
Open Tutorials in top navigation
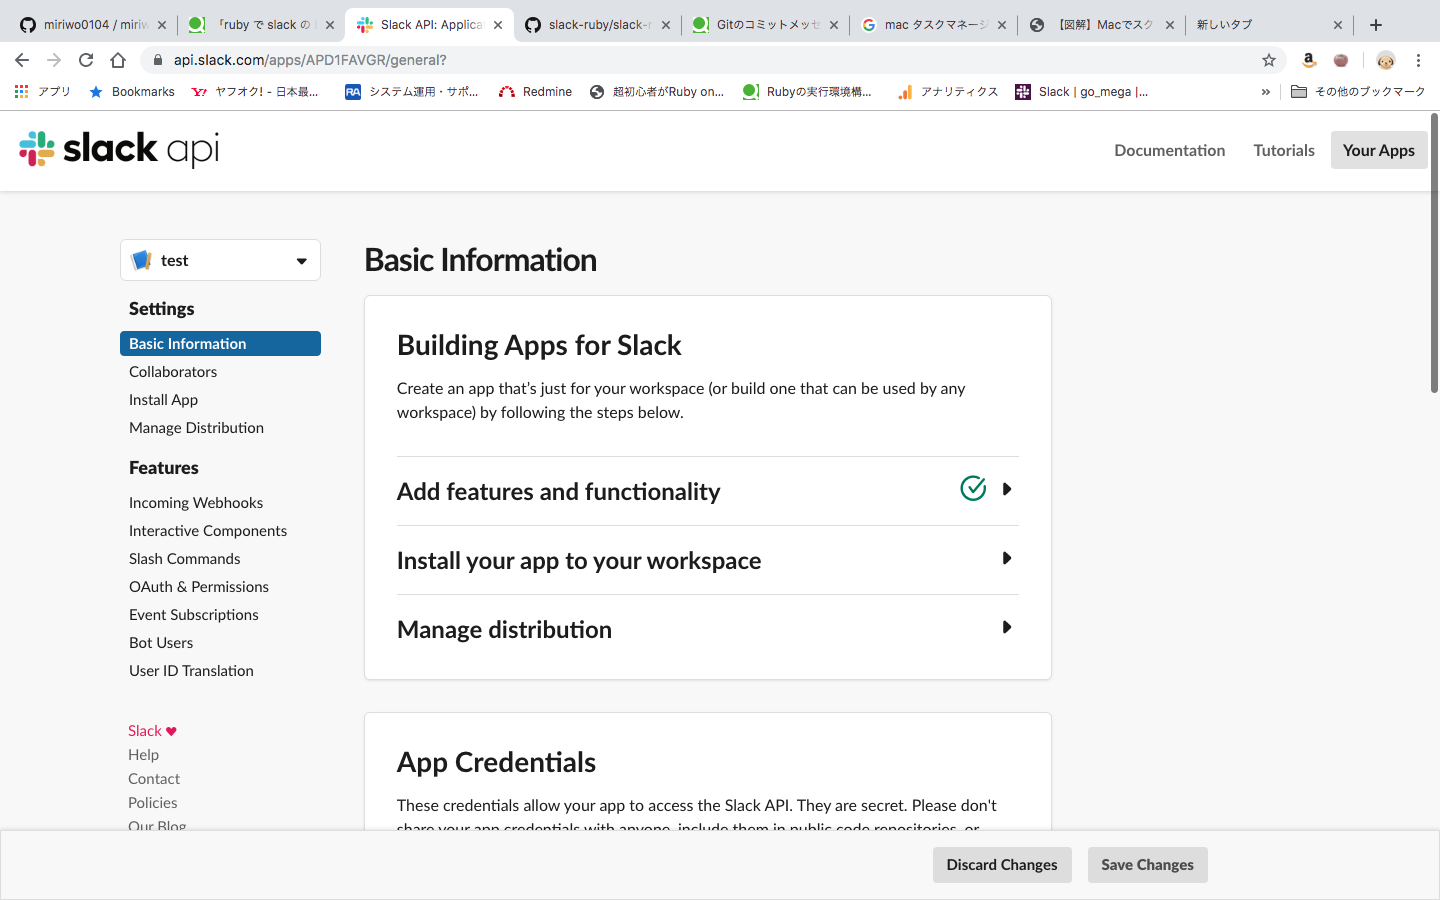[x=1284, y=150]
